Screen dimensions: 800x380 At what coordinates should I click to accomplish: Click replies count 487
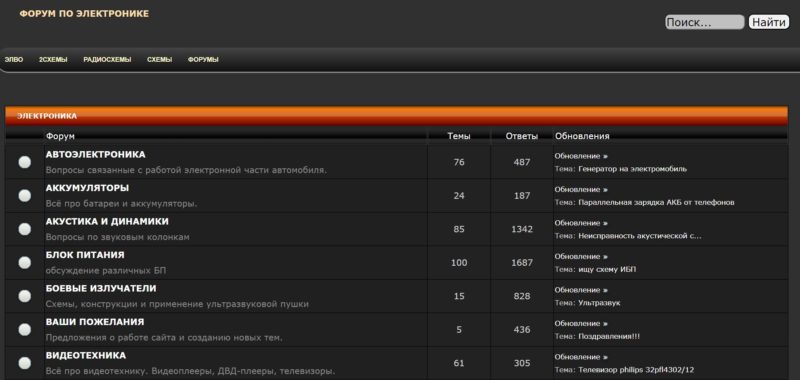pos(521,162)
